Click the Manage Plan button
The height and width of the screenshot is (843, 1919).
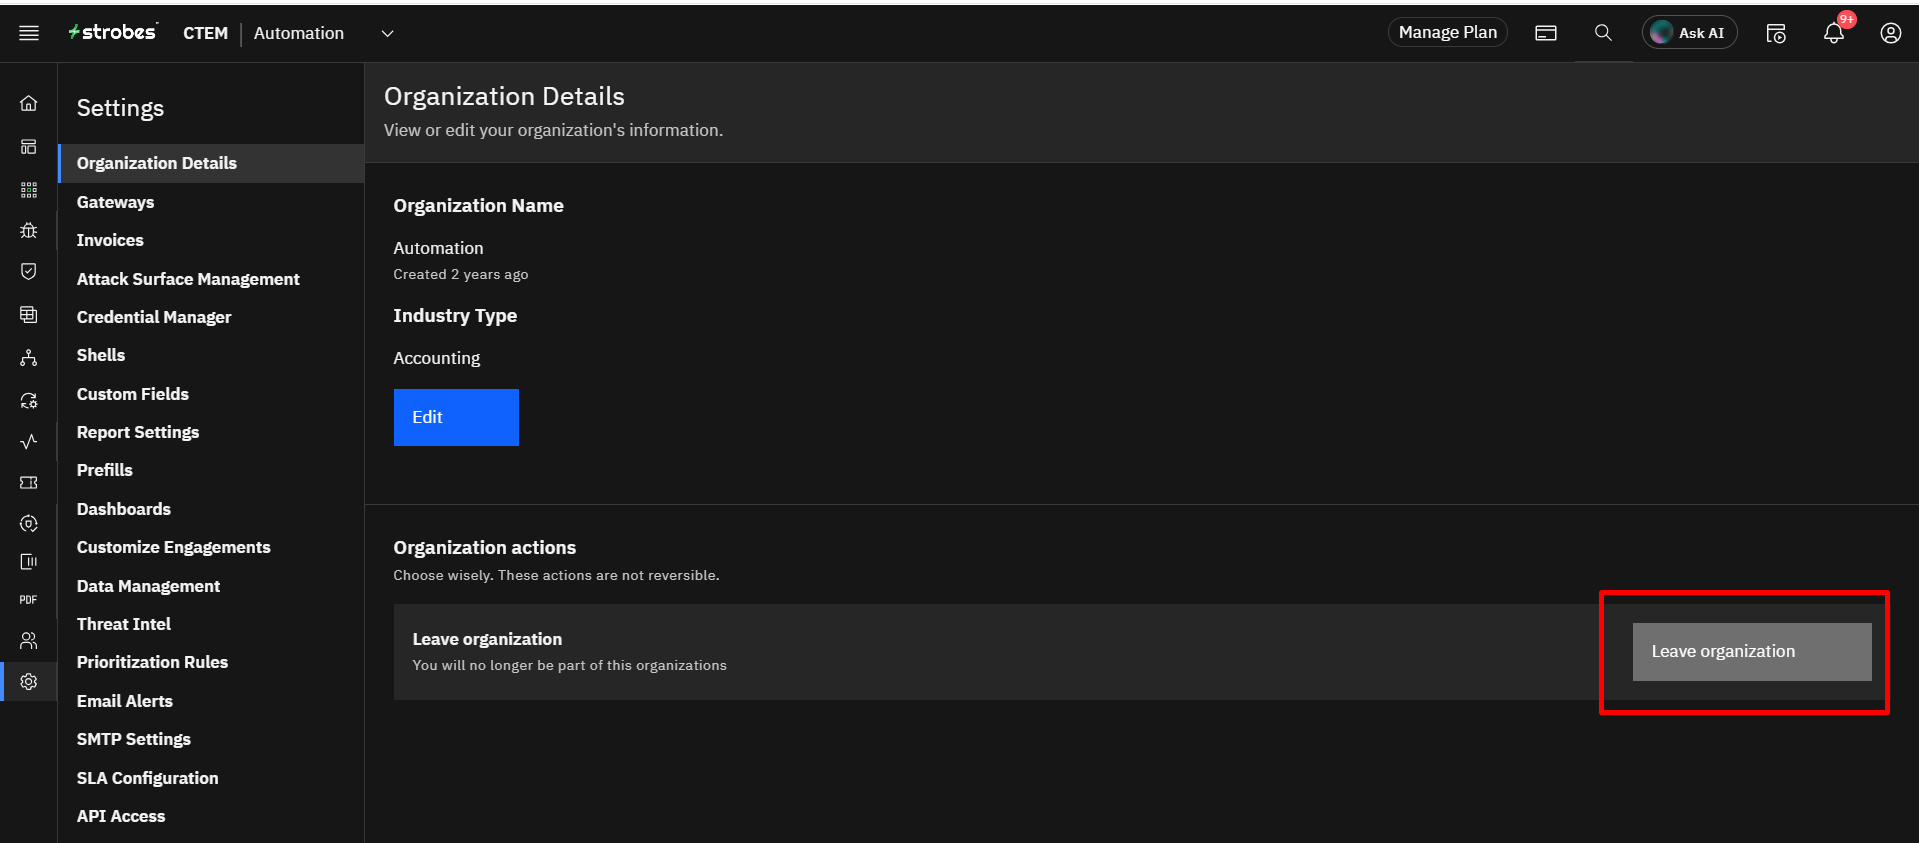1447,32
